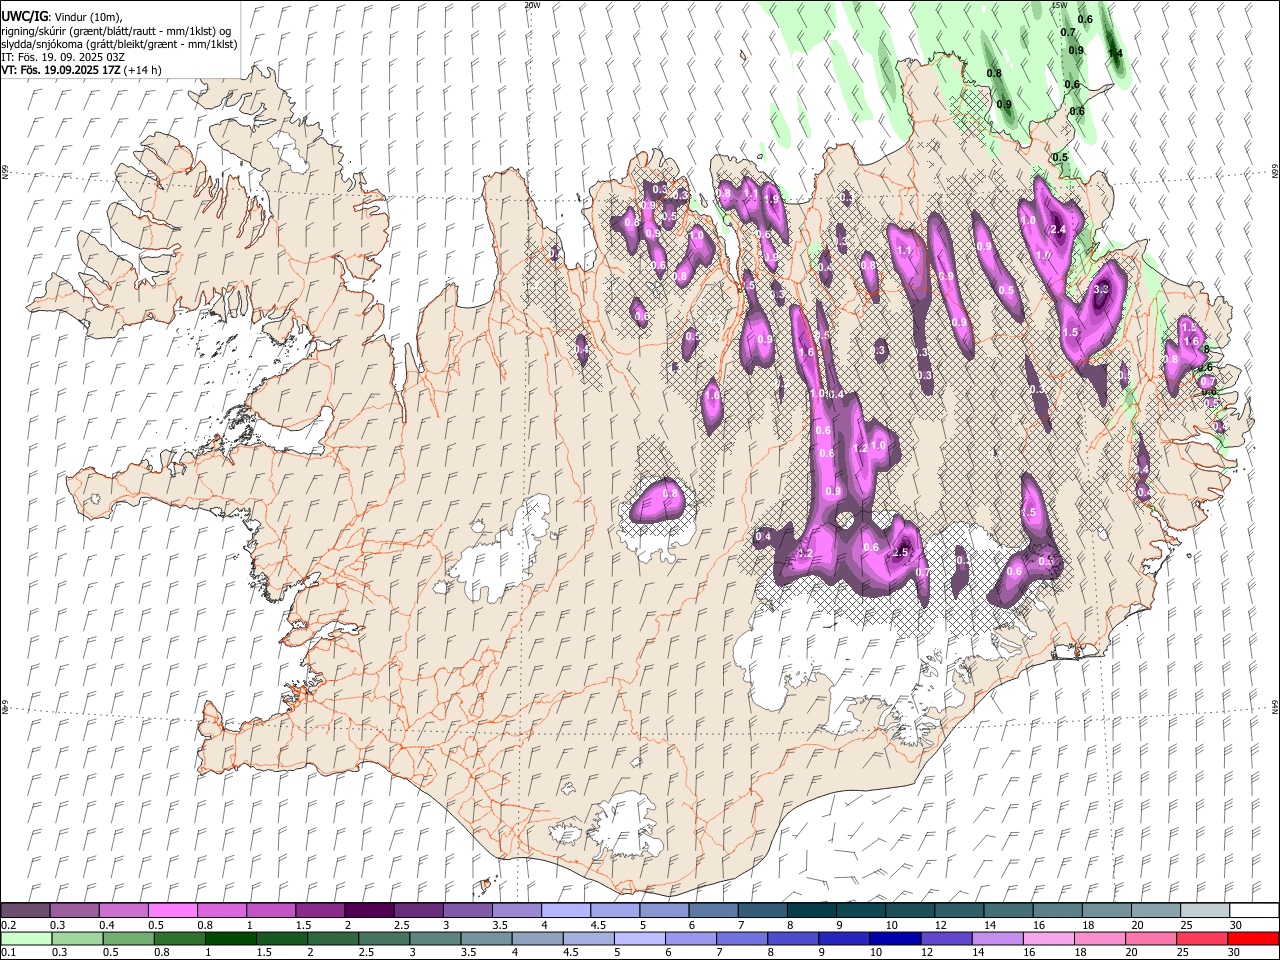
Task: Click the "20W" longitude label
Action: pyautogui.click(x=532, y=5)
